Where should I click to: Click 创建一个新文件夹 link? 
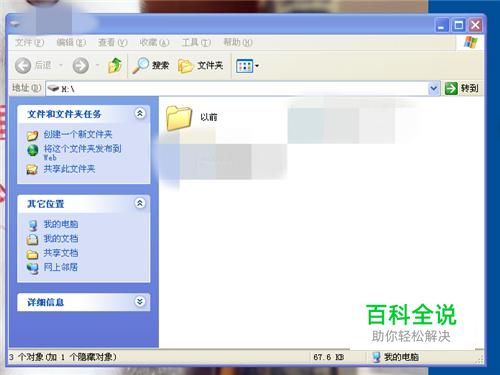point(78,134)
